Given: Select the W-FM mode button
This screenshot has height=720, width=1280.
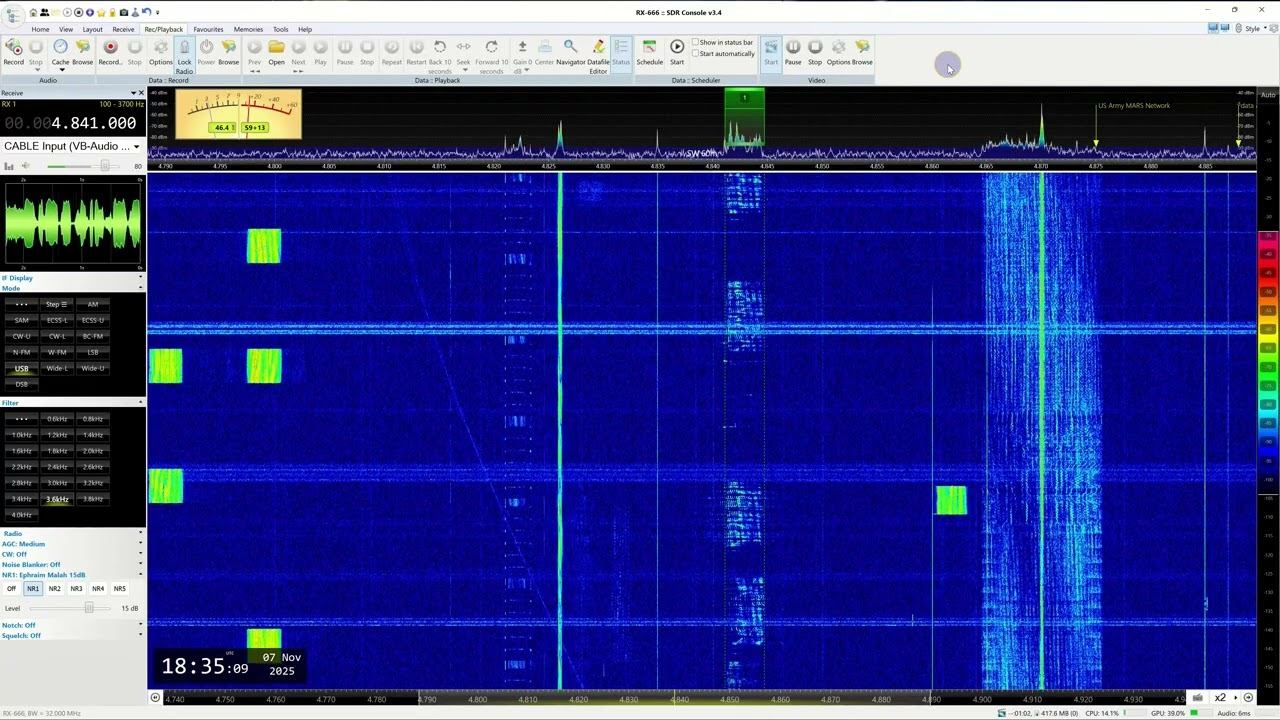Looking at the screenshot, I should pyautogui.click(x=57, y=352).
